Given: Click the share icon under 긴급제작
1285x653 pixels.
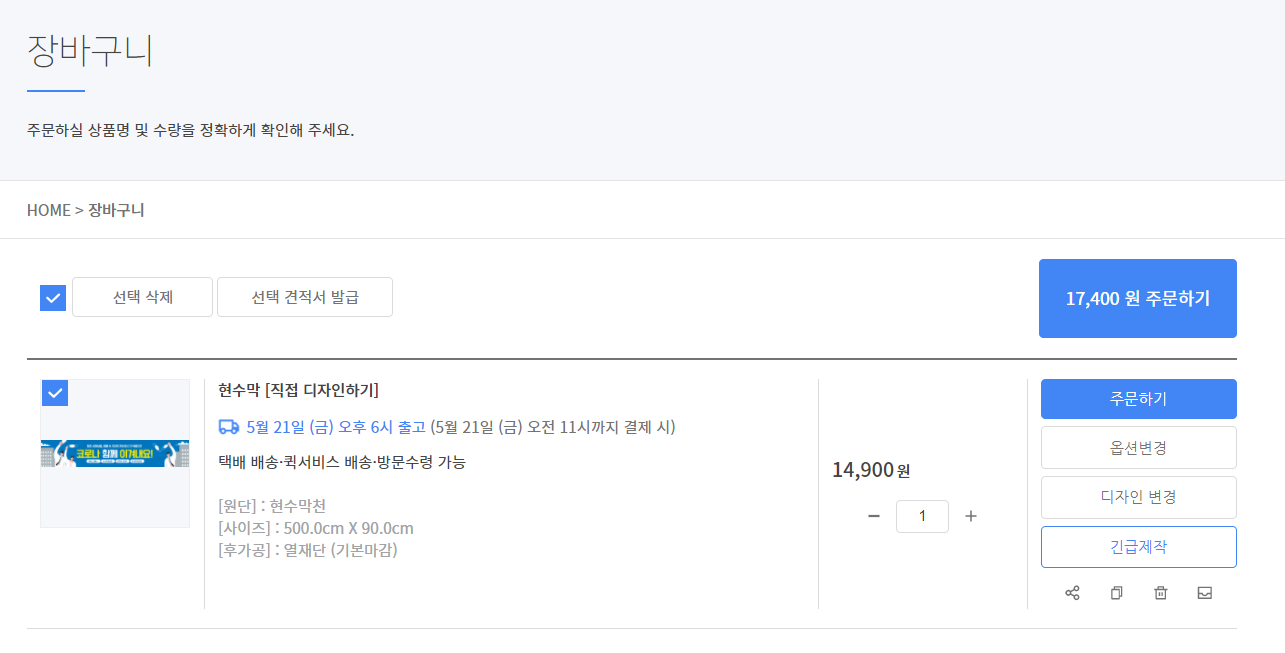Looking at the screenshot, I should (1072, 593).
